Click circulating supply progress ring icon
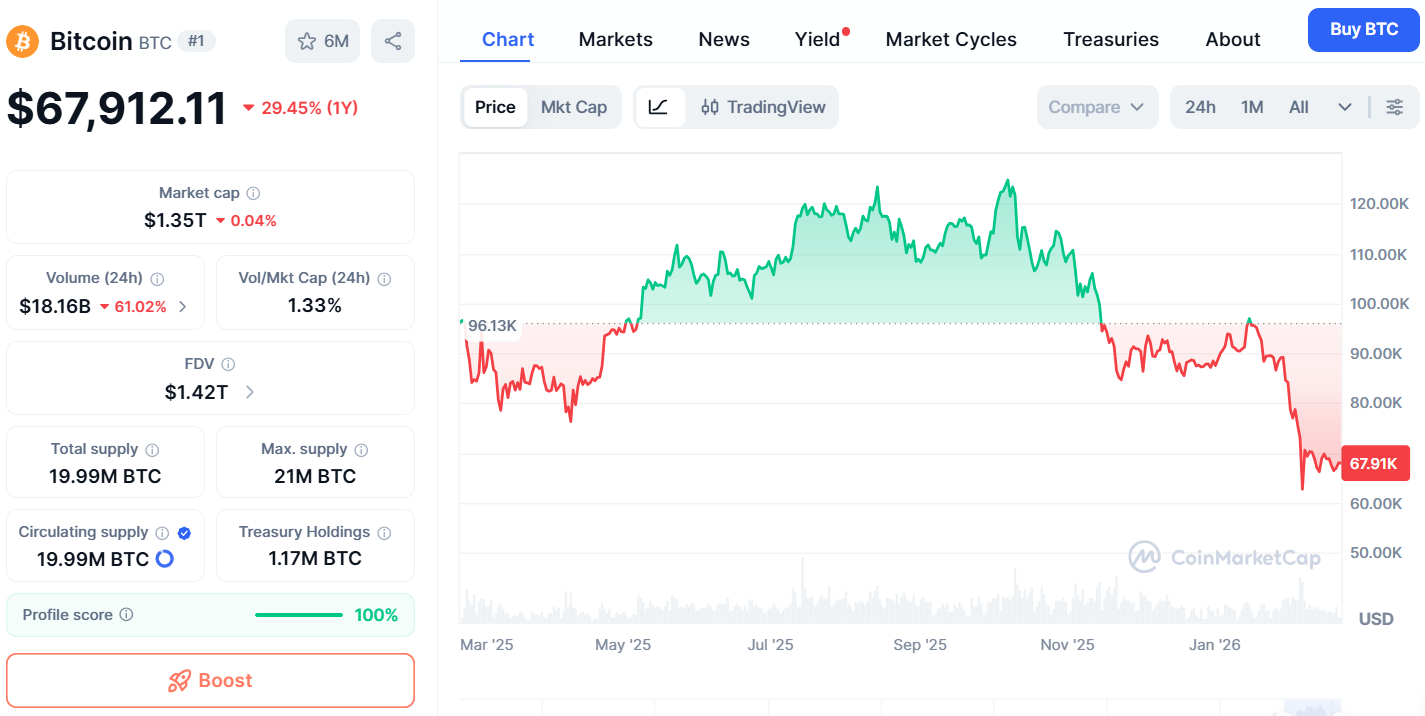1425x716 pixels. (x=165, y=558)
